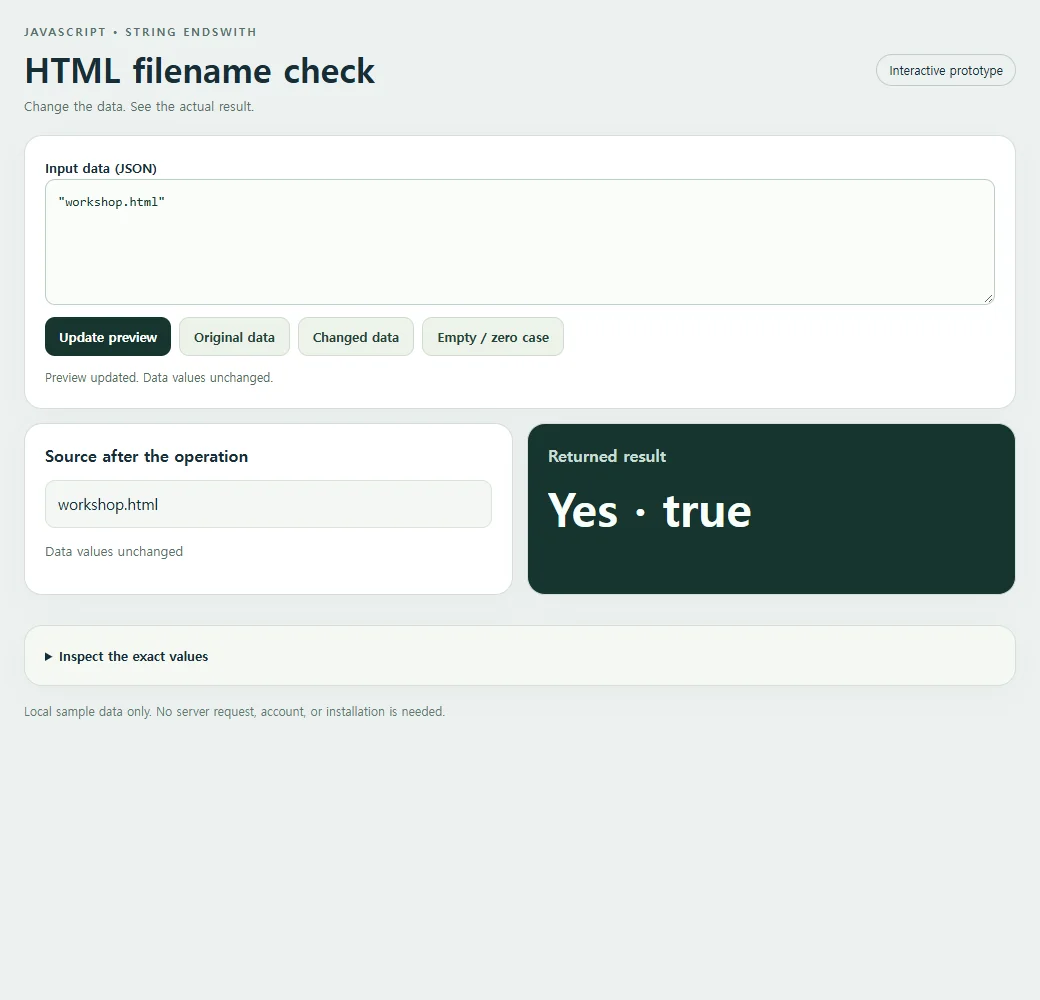Image resolution: width=1040 pixels, height=1000 pixels.
Task: Click the textarea resize handle corner
Action: point(988,299)
